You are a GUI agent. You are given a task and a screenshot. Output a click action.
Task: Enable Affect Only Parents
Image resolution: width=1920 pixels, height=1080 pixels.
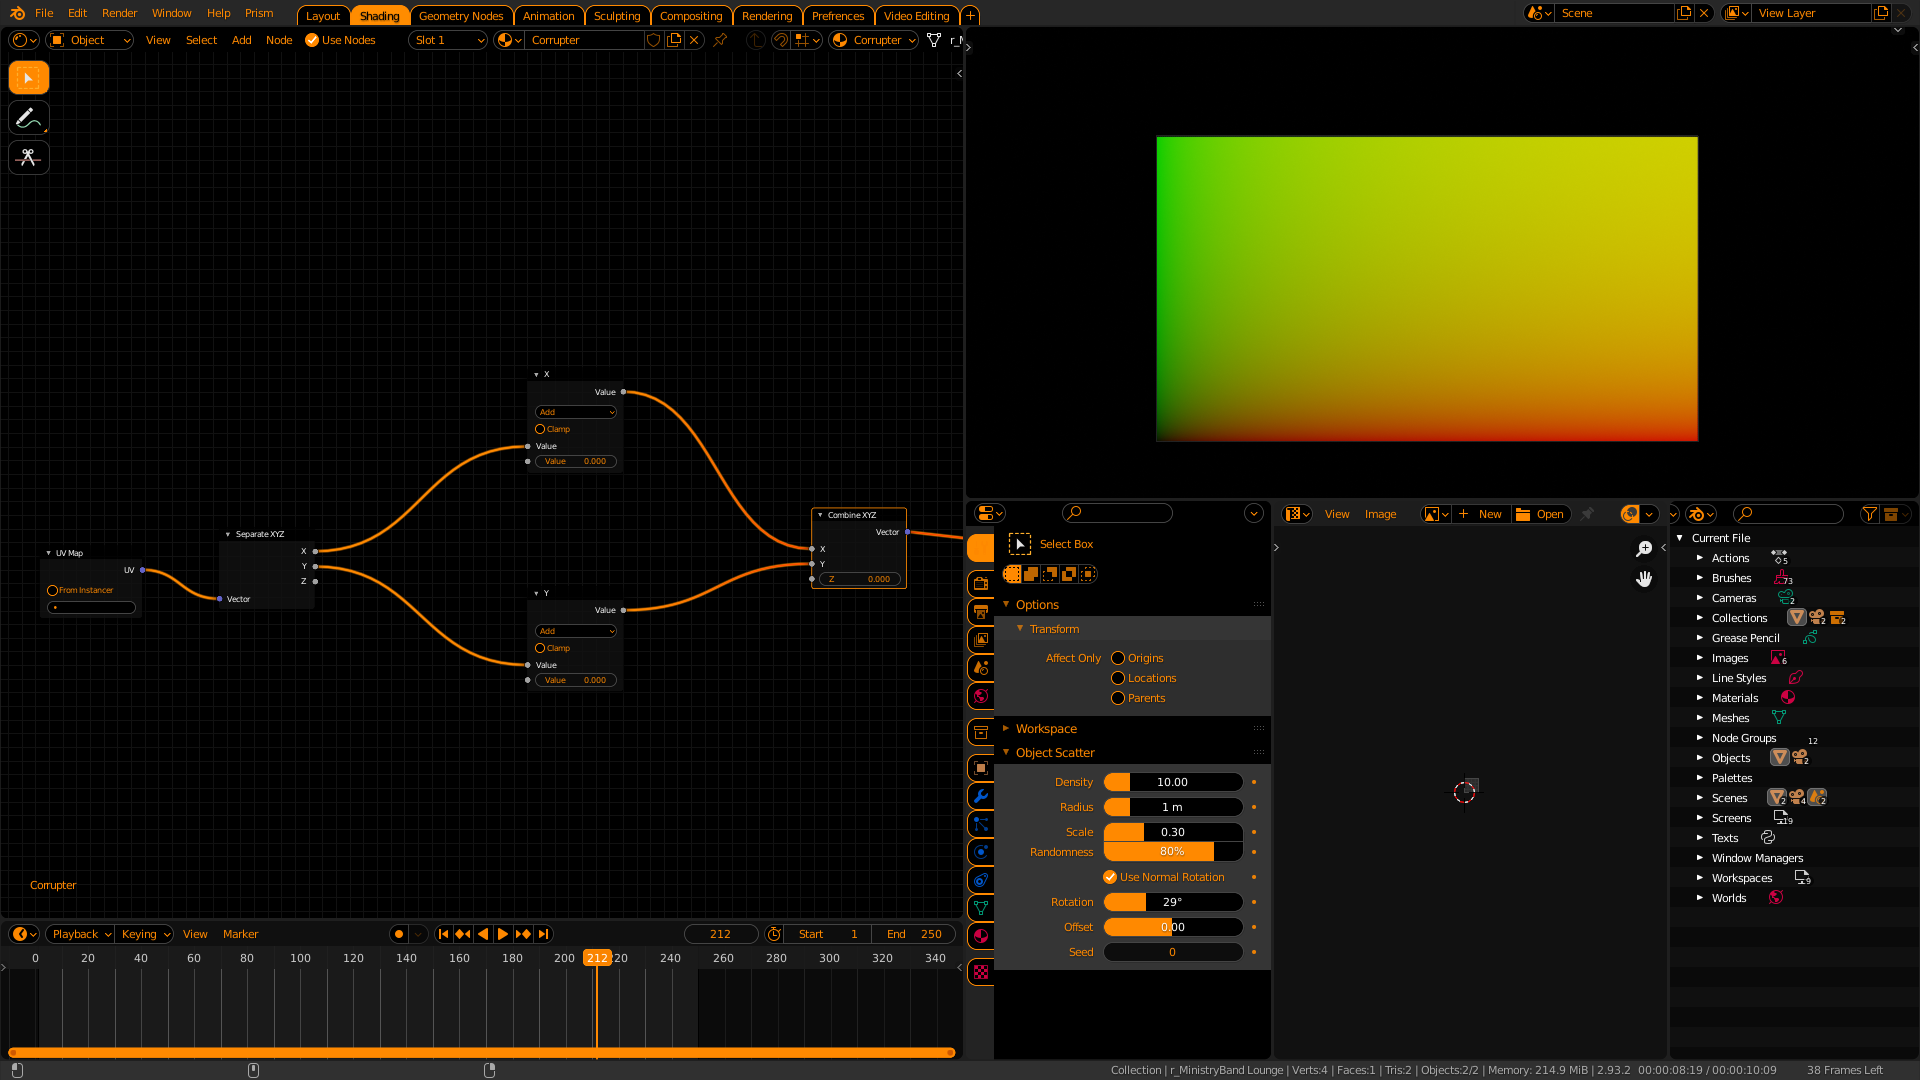coord(1118,698)
